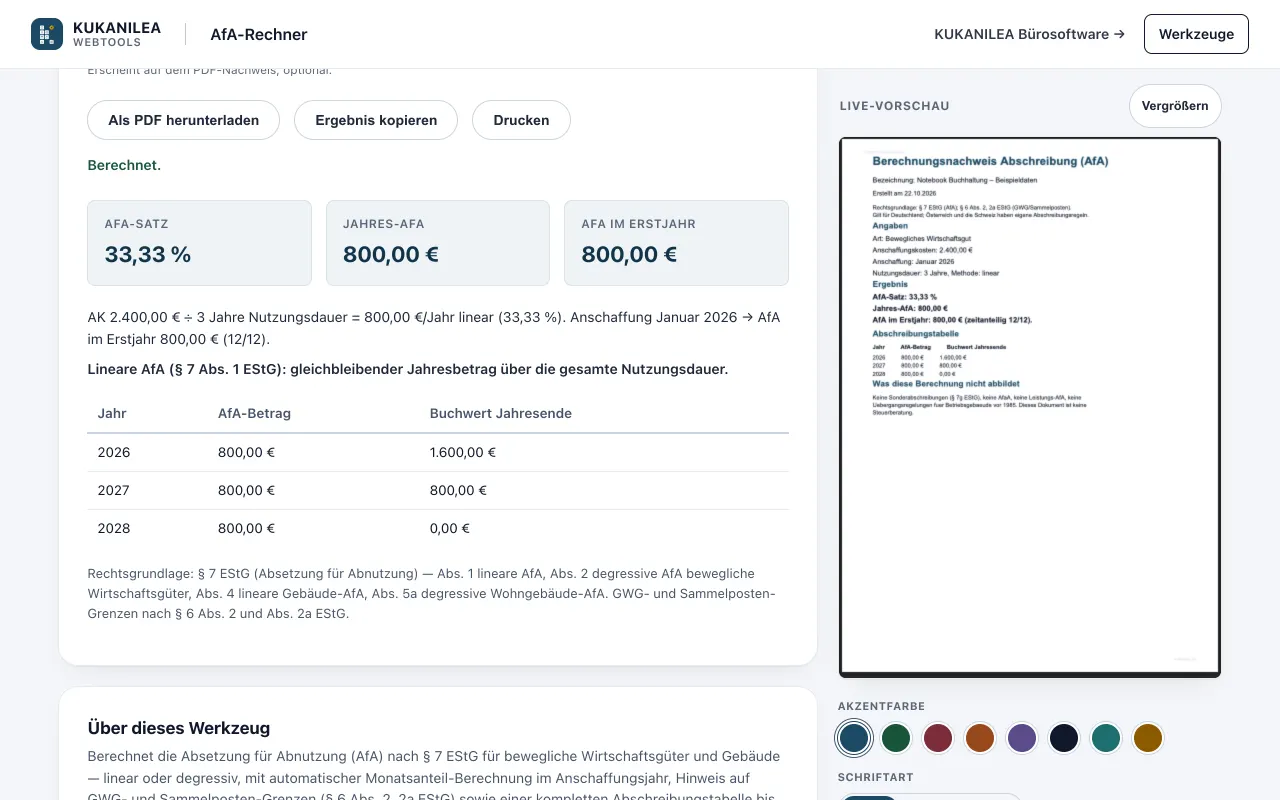Click the Rechtsgrundlage footnote paragraph

[438, 594]
